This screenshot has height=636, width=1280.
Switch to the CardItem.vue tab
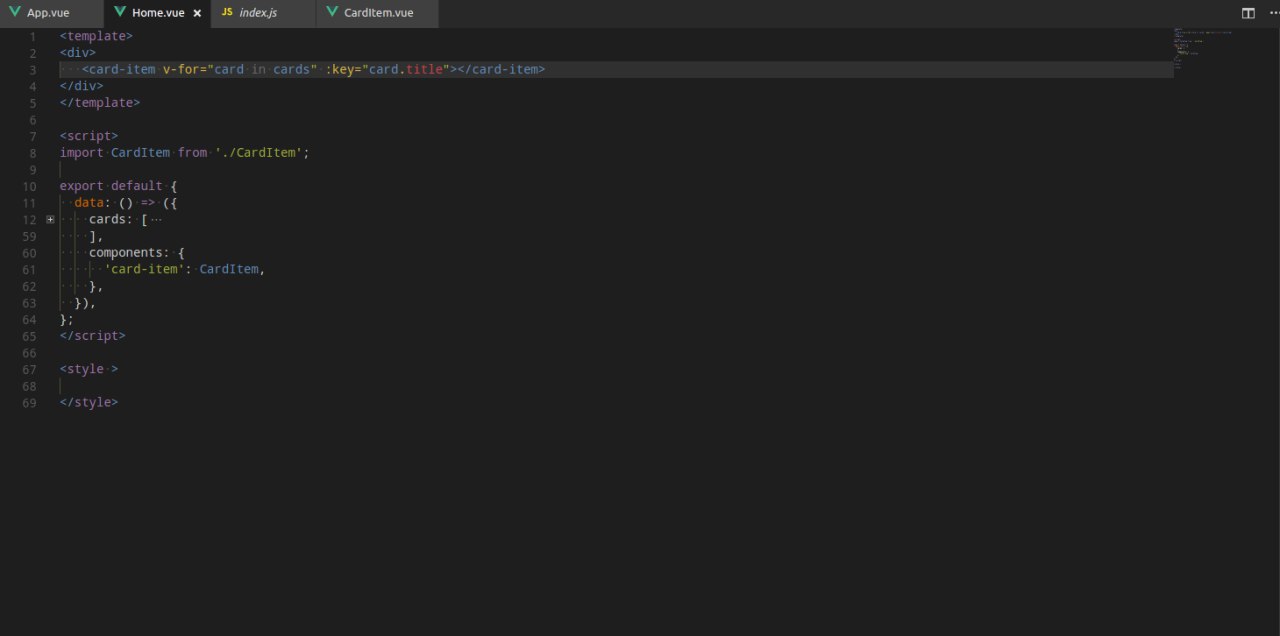(x=377, y=13)
